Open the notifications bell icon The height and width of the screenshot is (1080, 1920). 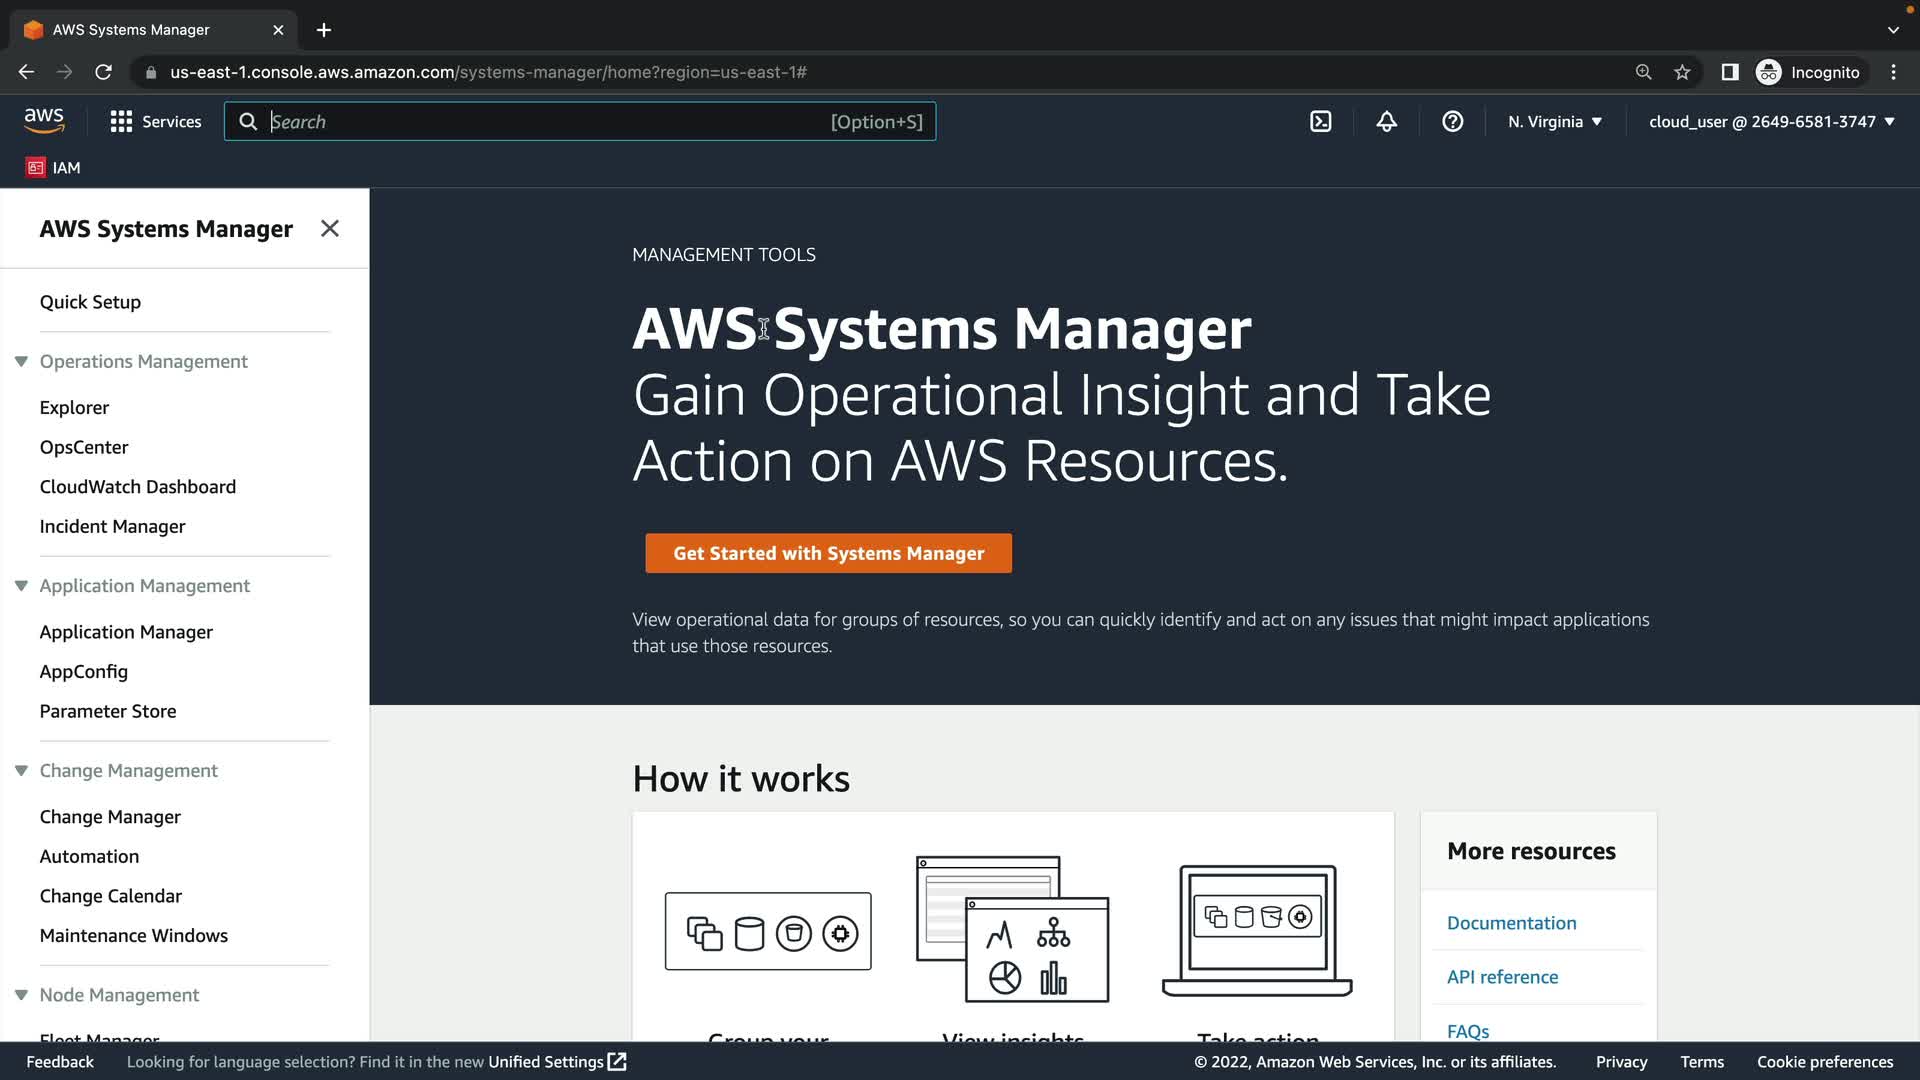pyautogui.click(x=1386, y=122)
